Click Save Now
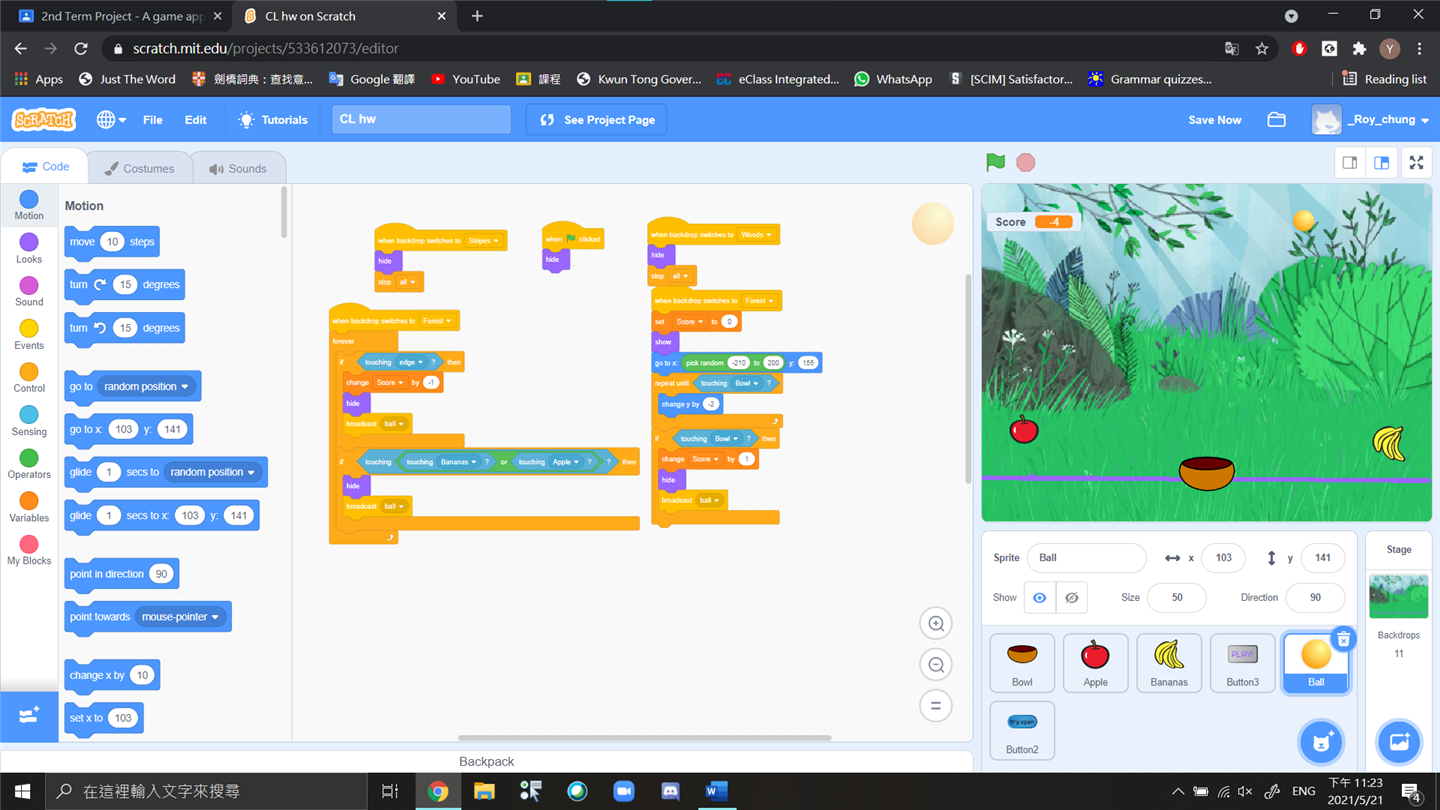 (1214, 120)
